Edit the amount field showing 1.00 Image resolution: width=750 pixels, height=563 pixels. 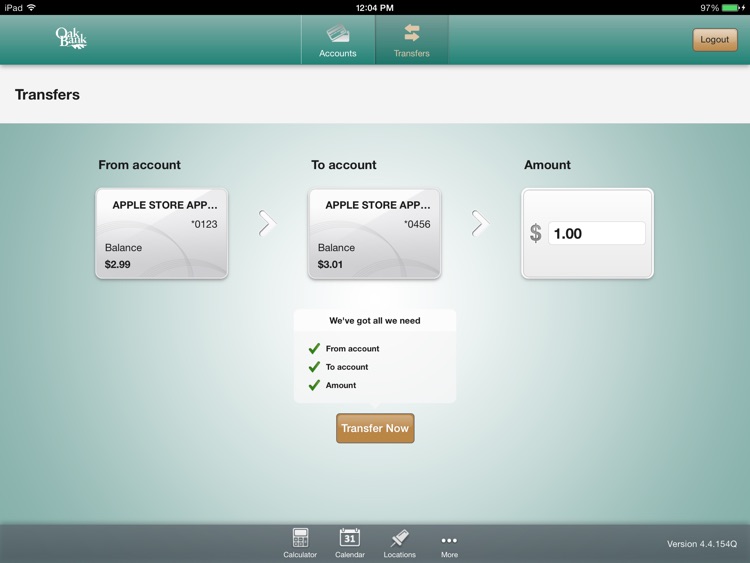(x=596, y=233)
